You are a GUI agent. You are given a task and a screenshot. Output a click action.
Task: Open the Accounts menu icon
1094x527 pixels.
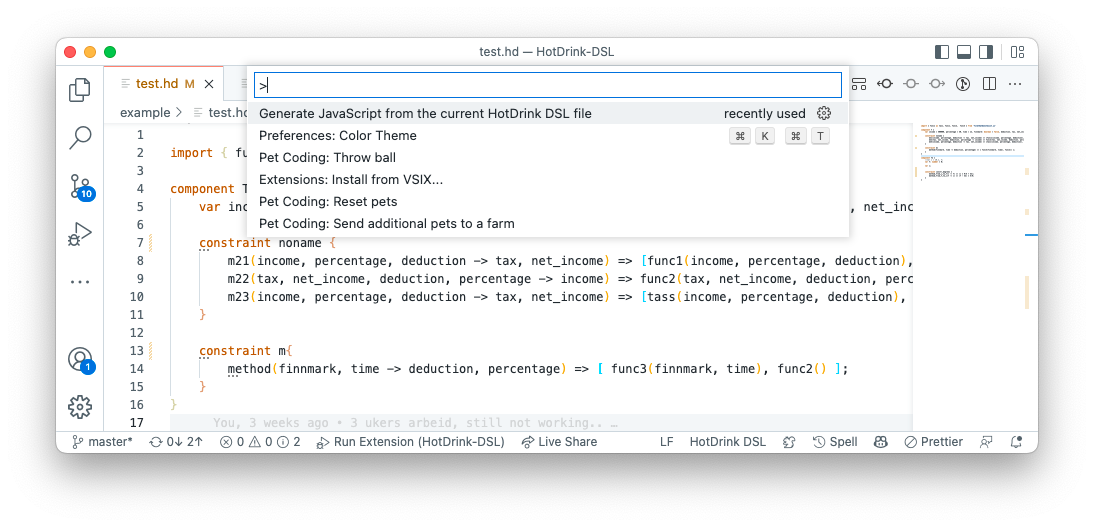(x=81, y=359)
